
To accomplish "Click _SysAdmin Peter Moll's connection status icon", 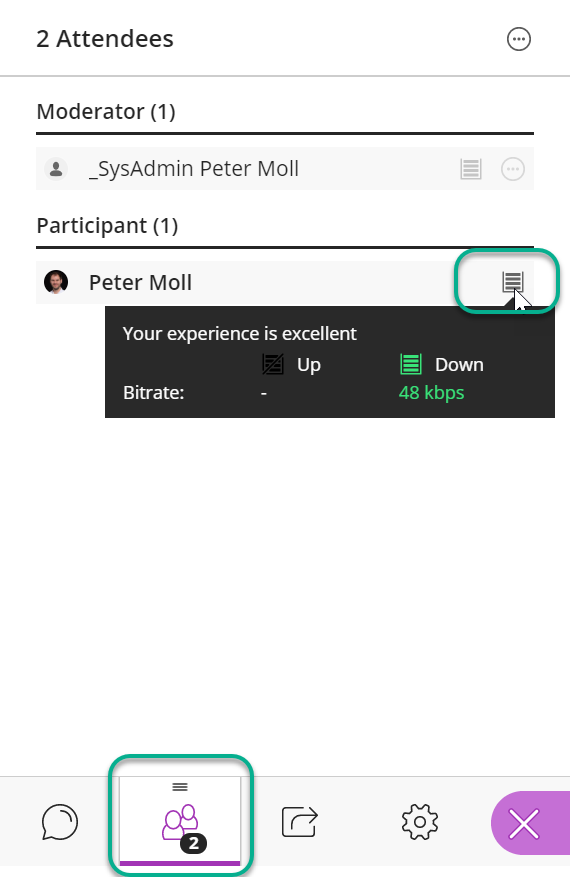I will tap(470, 169).
